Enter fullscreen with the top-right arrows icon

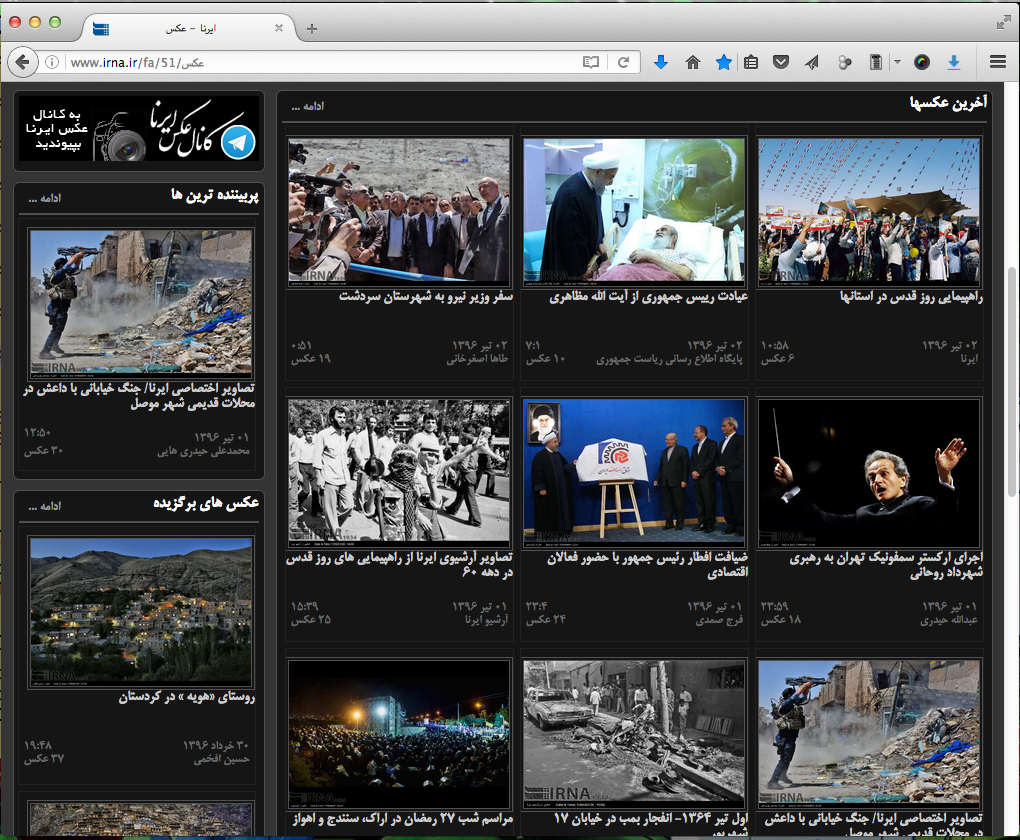tap(1004, 23)
